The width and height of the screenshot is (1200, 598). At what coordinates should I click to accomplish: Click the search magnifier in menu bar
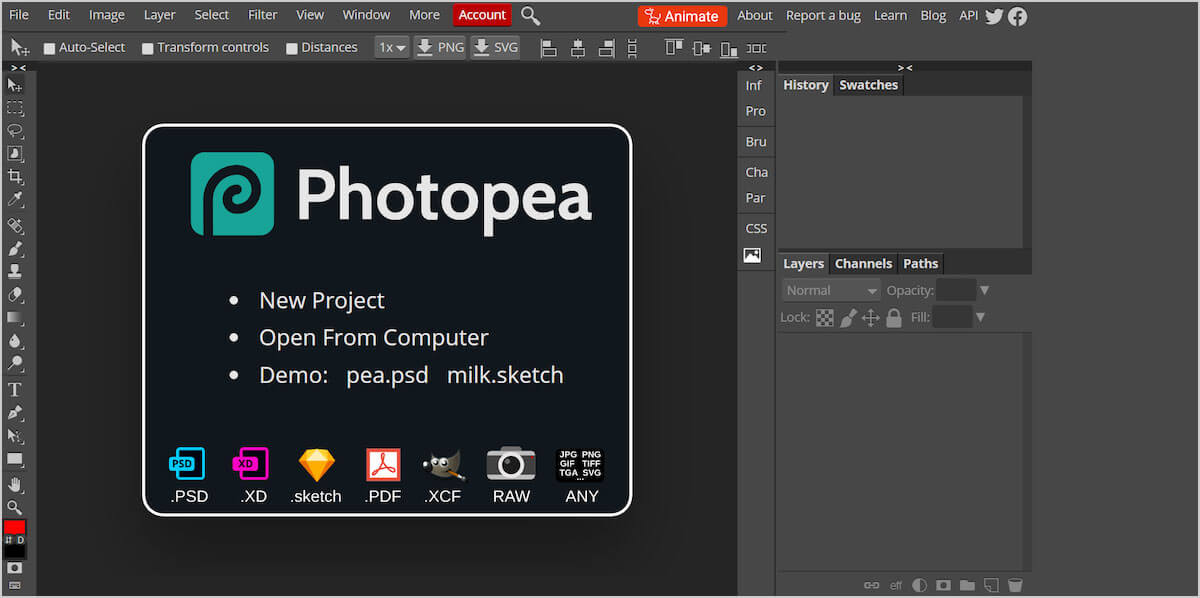tap(531, 15)
